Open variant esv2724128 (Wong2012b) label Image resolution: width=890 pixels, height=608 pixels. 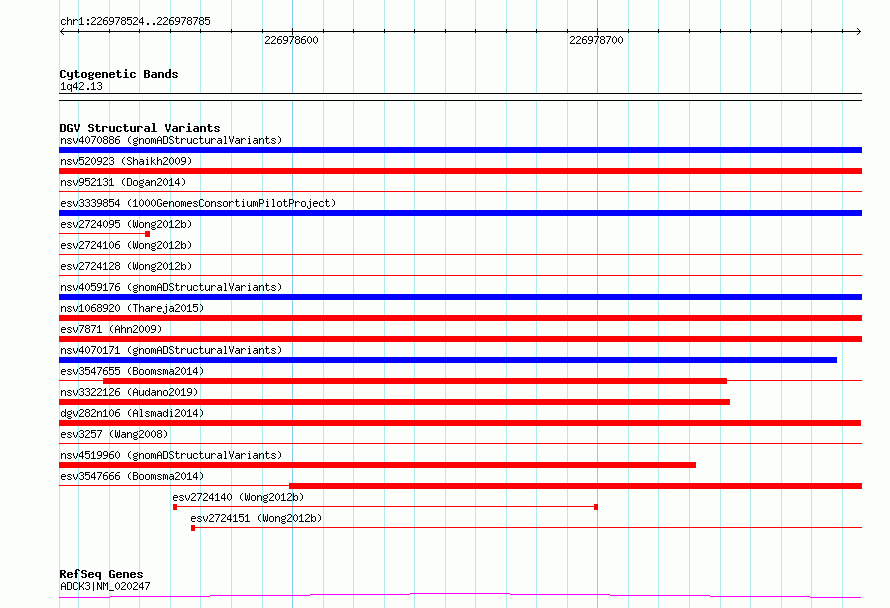pos(126,266)
